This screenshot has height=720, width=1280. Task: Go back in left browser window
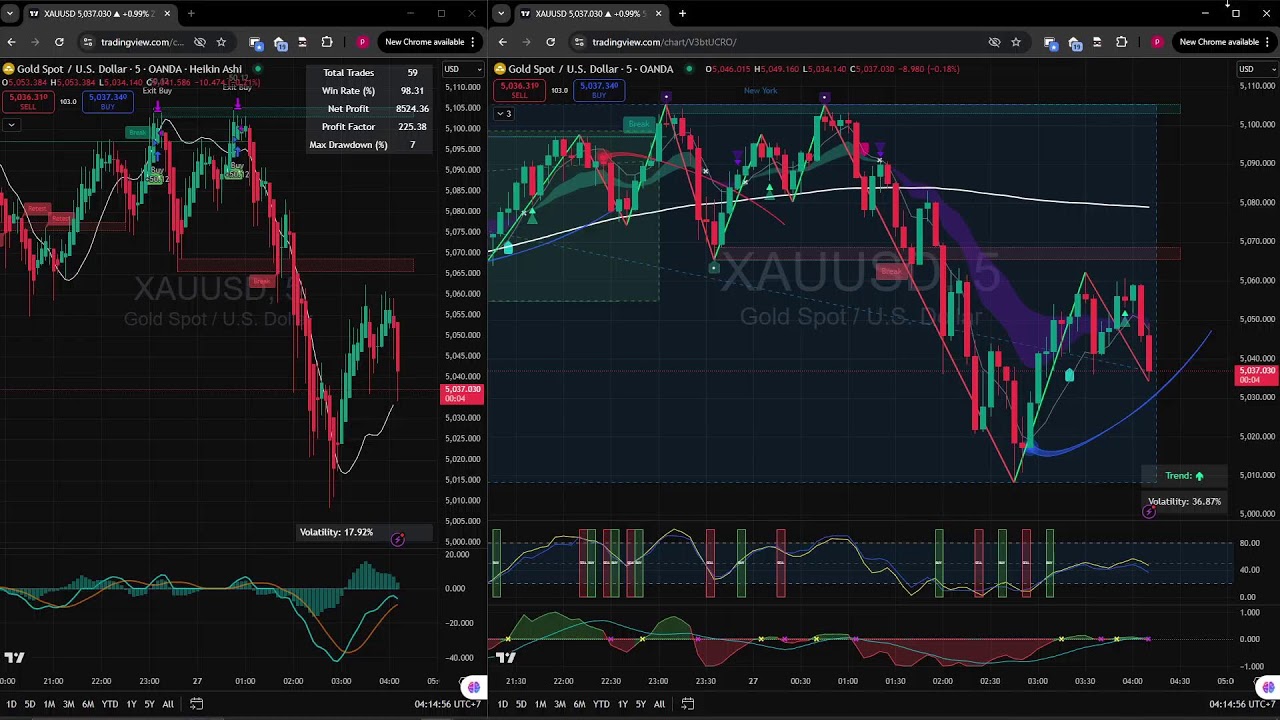coord(11,42)
